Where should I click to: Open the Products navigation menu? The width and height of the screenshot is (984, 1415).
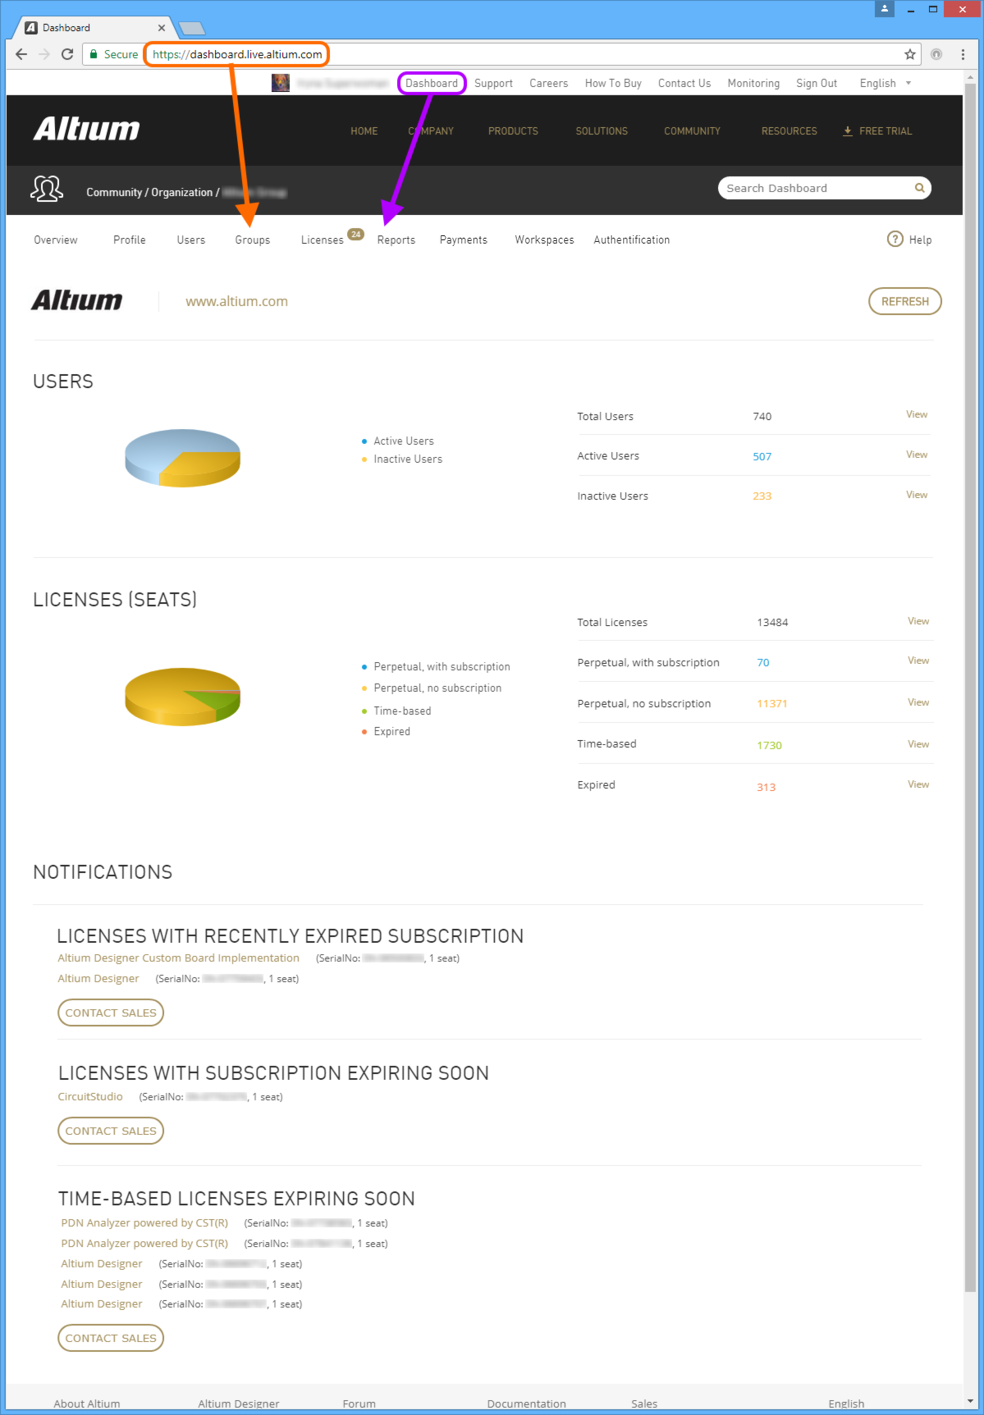click(x=513, y=131)
